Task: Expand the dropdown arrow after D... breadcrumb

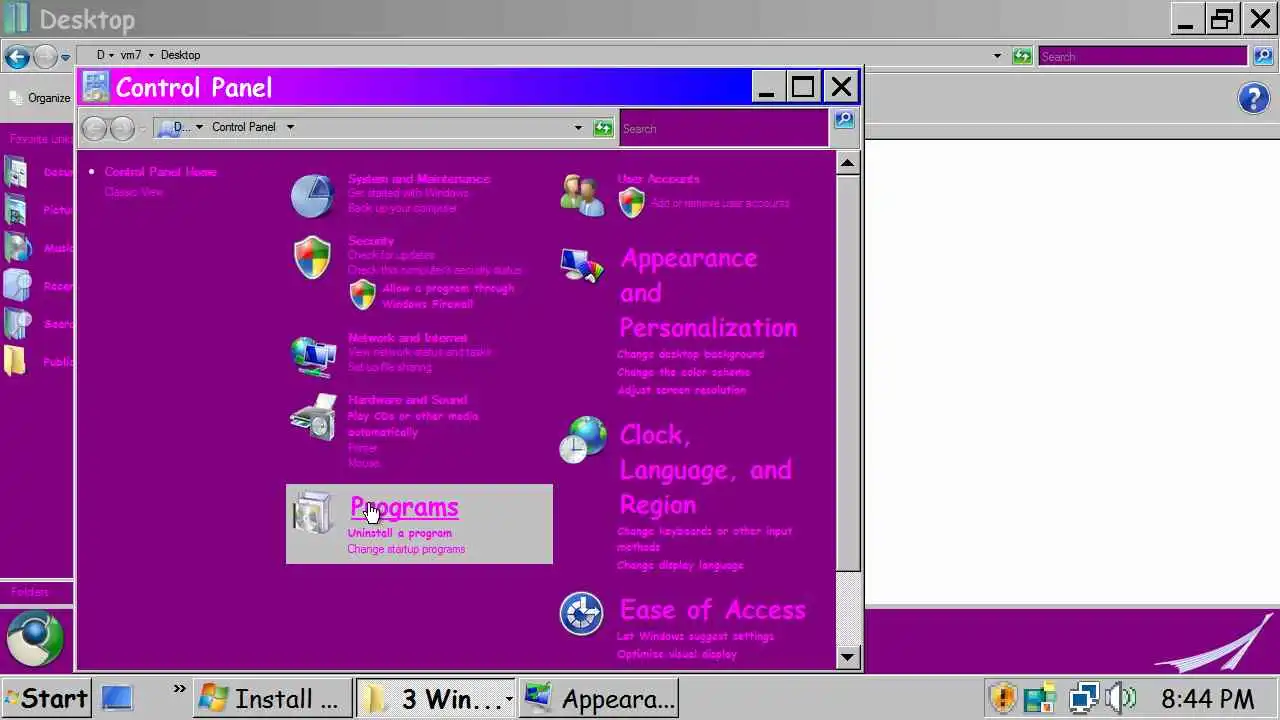Action: tap(199, 127)
